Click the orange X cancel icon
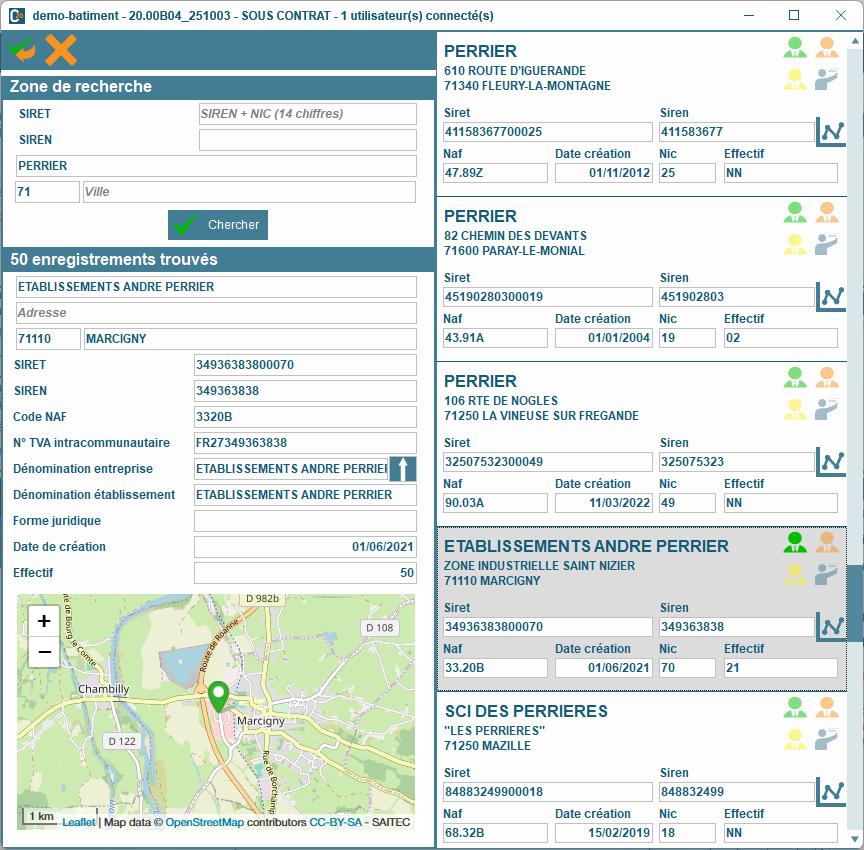Viewport: 864px width, 850px height. [61, 50]
